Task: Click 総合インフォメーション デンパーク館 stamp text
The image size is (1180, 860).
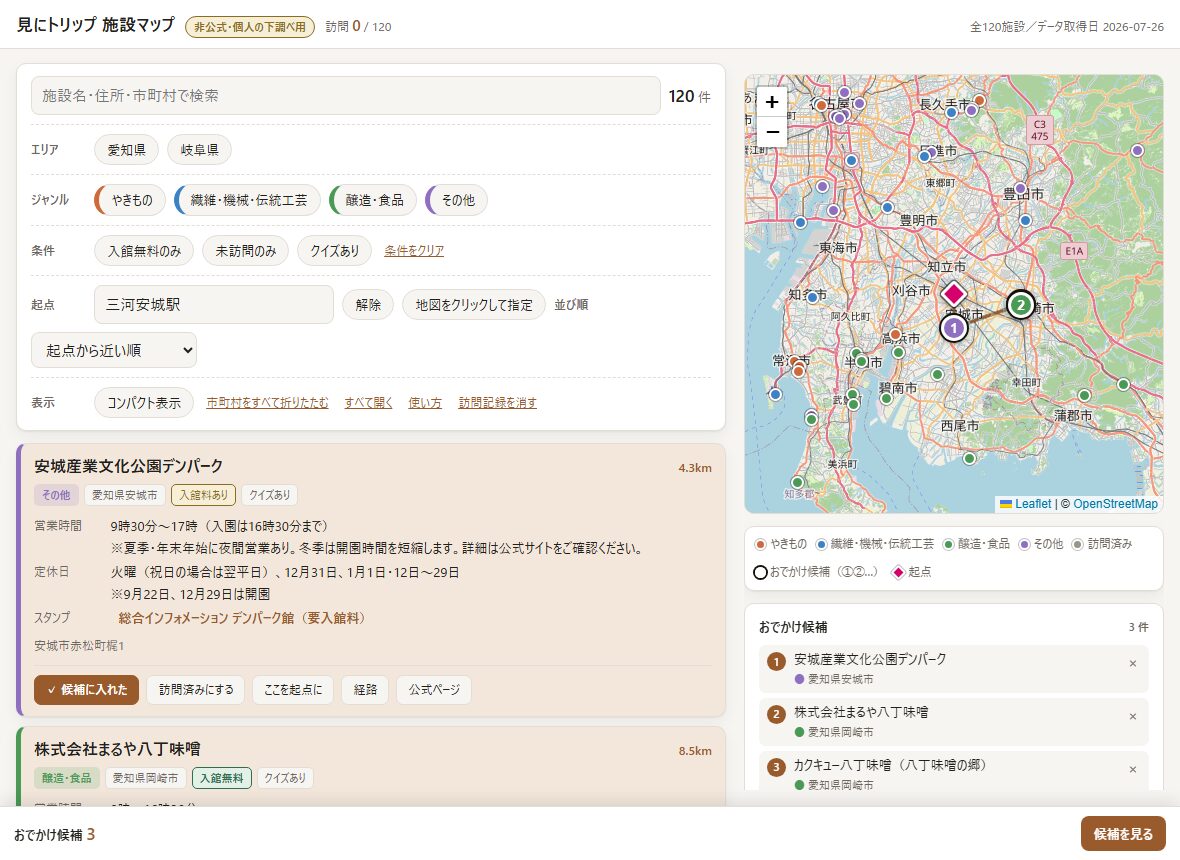Action: coord(245,618)
